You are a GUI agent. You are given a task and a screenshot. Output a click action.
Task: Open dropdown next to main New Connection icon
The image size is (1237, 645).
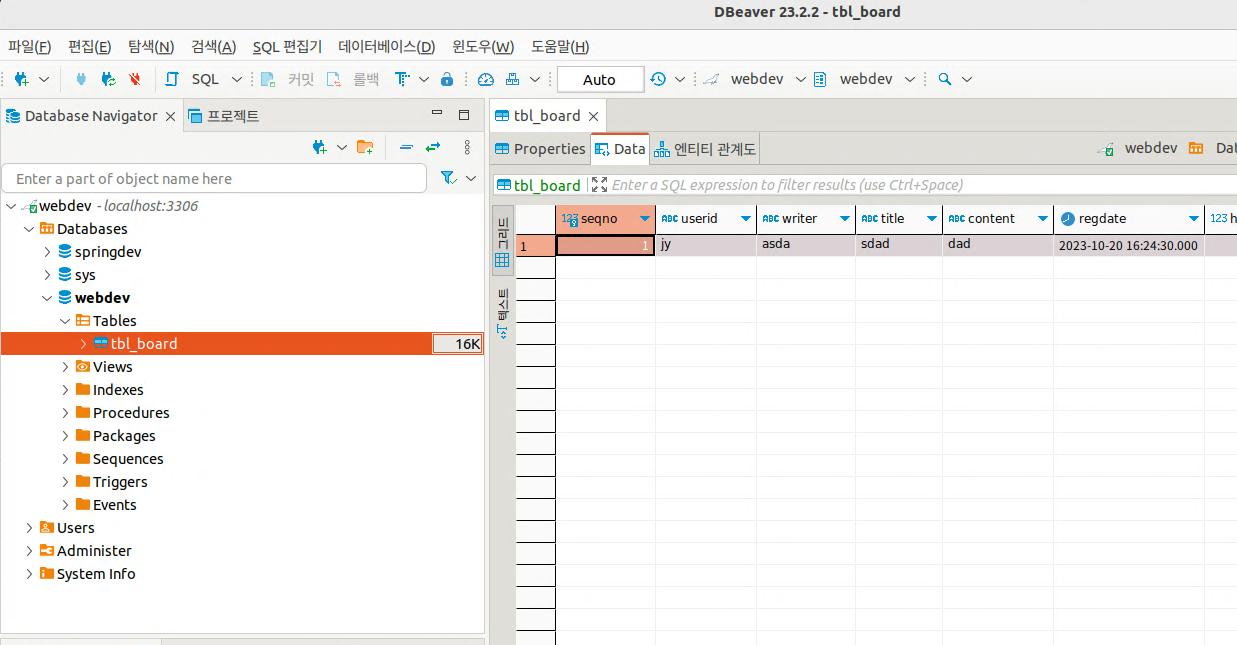(44, 79)
